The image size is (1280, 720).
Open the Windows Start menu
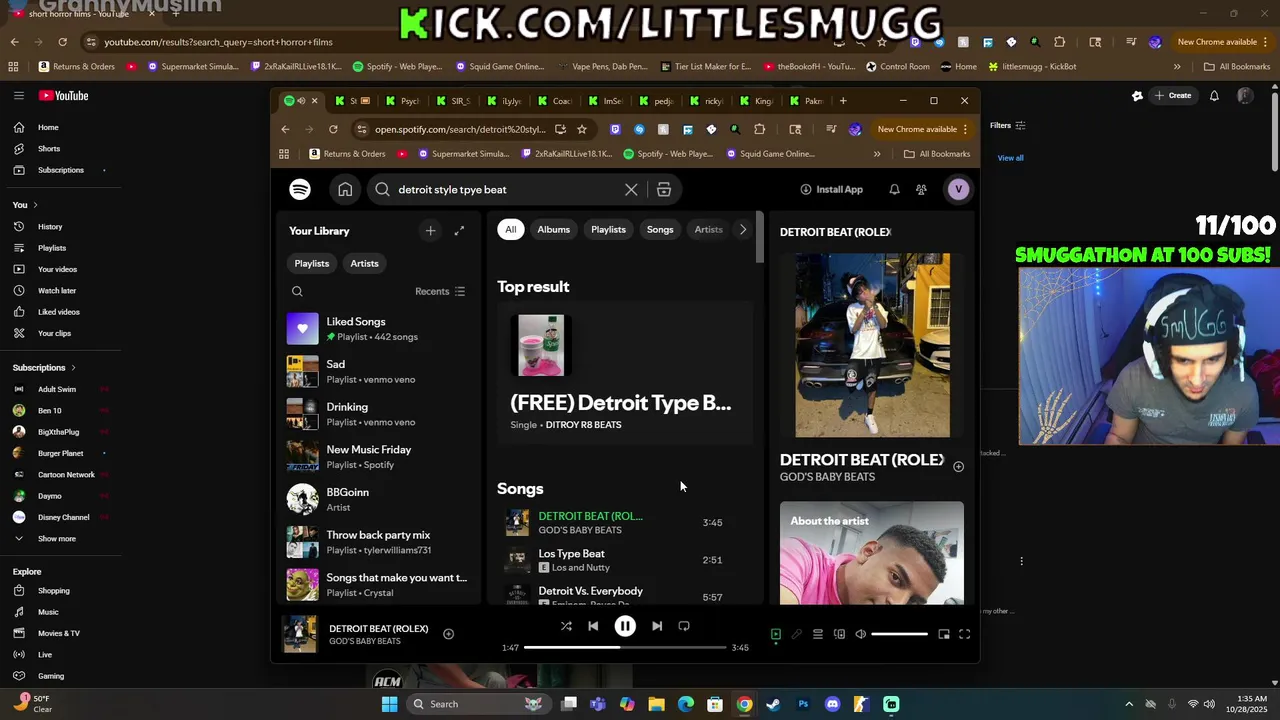pyautogui.click(x=390, y=704)
